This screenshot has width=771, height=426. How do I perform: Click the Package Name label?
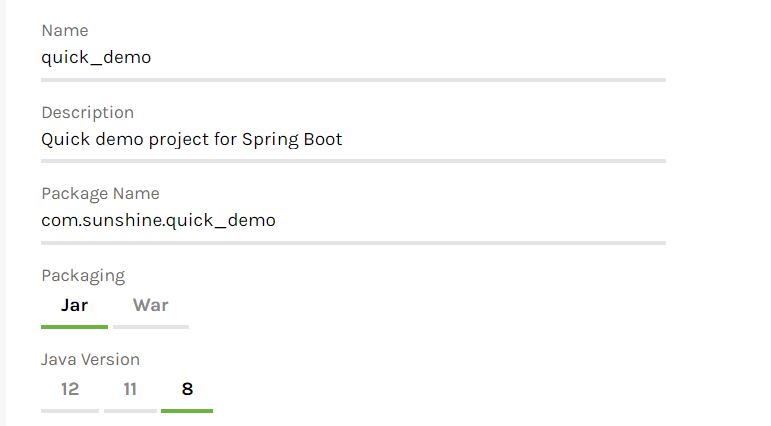pos(100,193)
